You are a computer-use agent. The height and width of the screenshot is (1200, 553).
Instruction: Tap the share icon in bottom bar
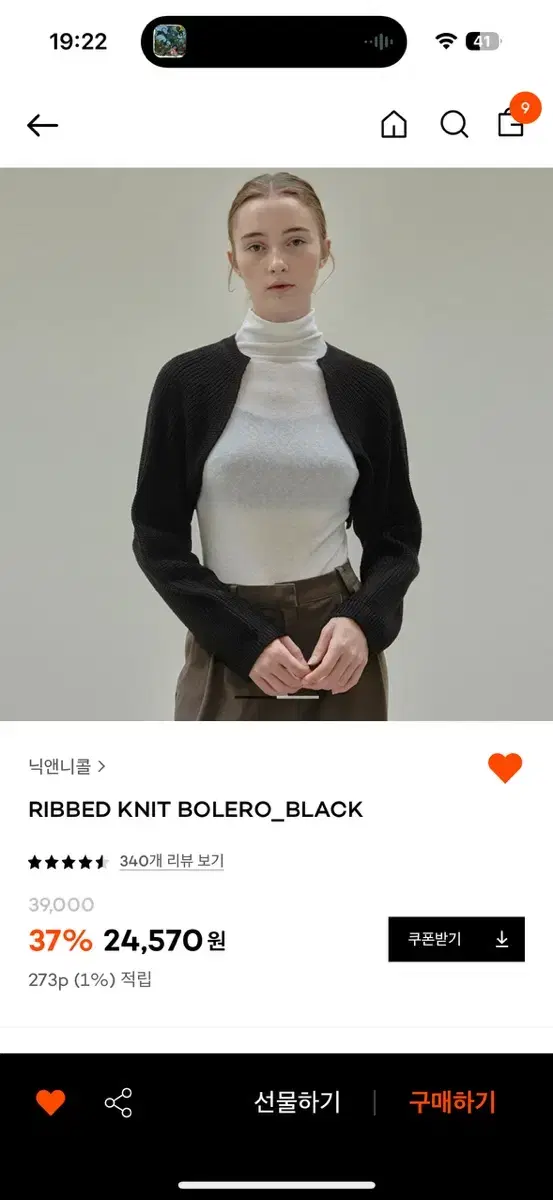118,1102
